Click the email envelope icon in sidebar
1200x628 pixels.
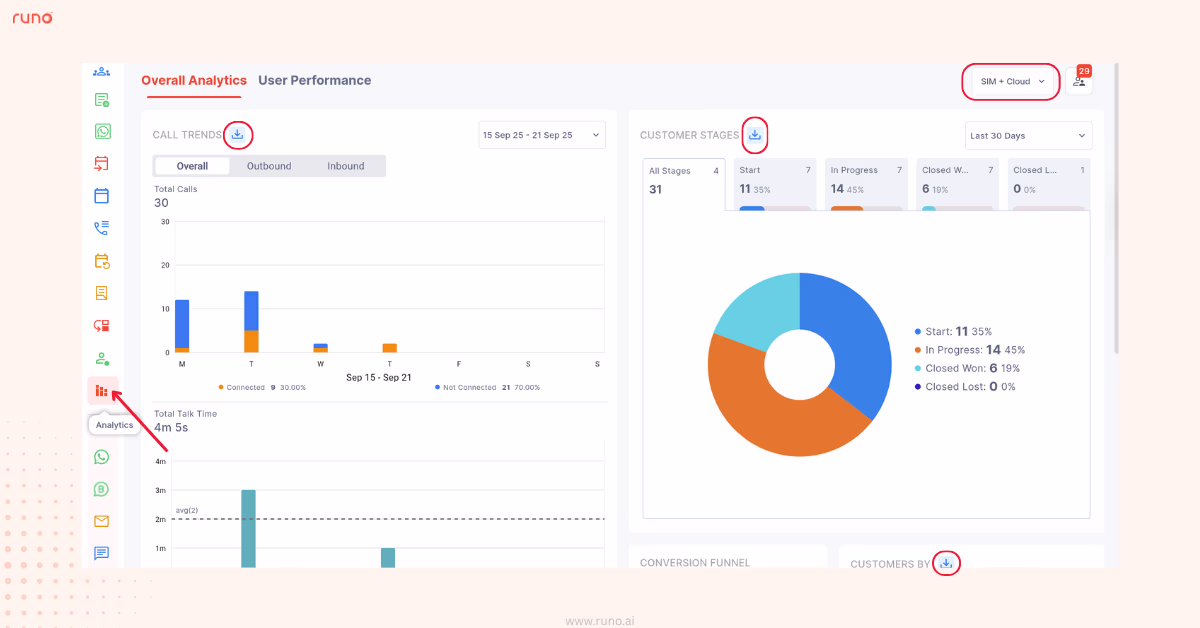click(x=100, y=521)
